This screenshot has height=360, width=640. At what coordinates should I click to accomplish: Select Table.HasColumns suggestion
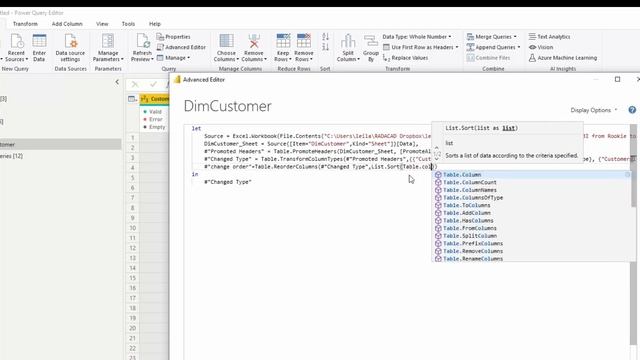pyautogui.click(x=531, y=220)
